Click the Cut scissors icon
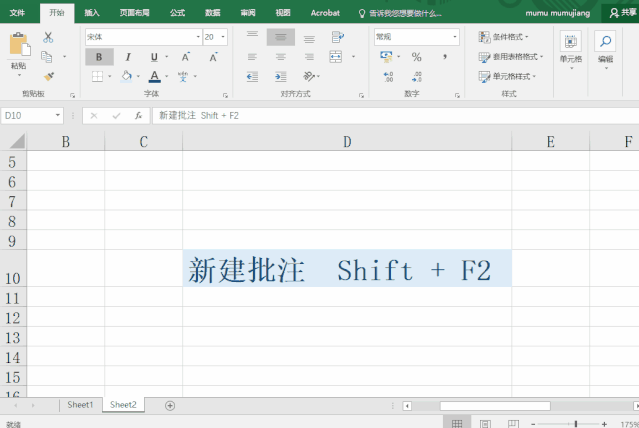Viewport: 639px width, 428px height. (x=48, y=37)
